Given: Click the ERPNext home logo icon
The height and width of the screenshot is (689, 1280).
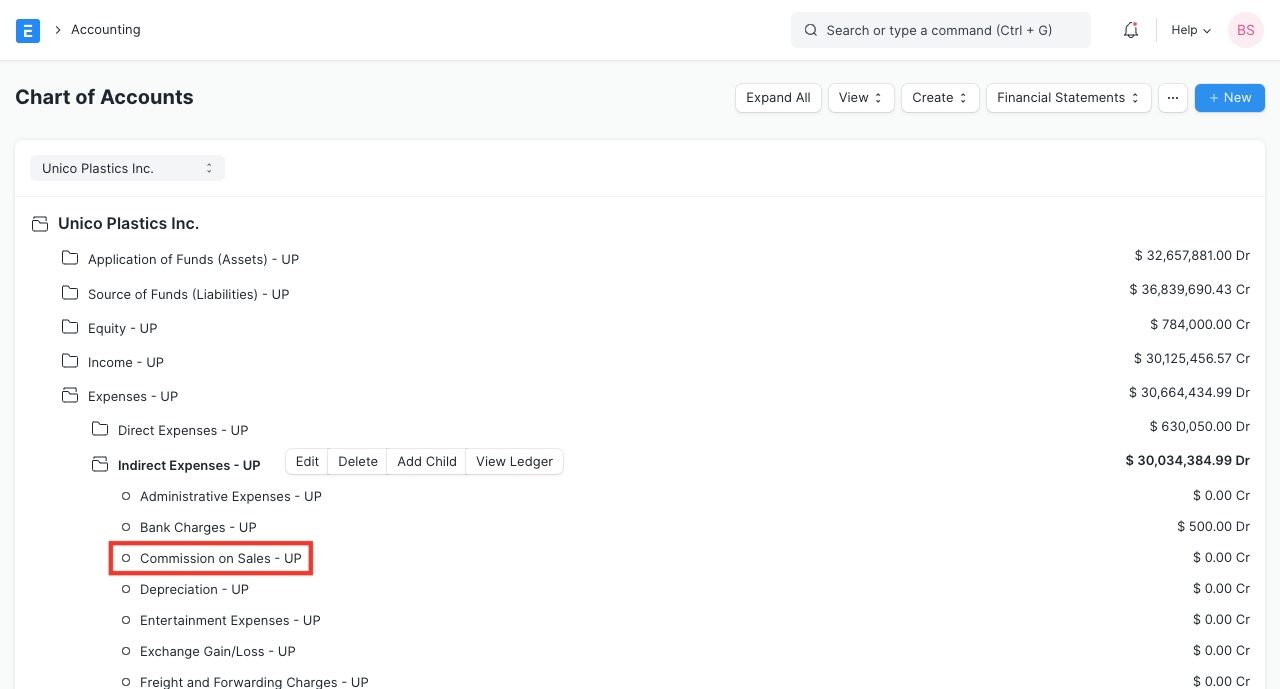Looking at the screenshot, I should 28,30.
